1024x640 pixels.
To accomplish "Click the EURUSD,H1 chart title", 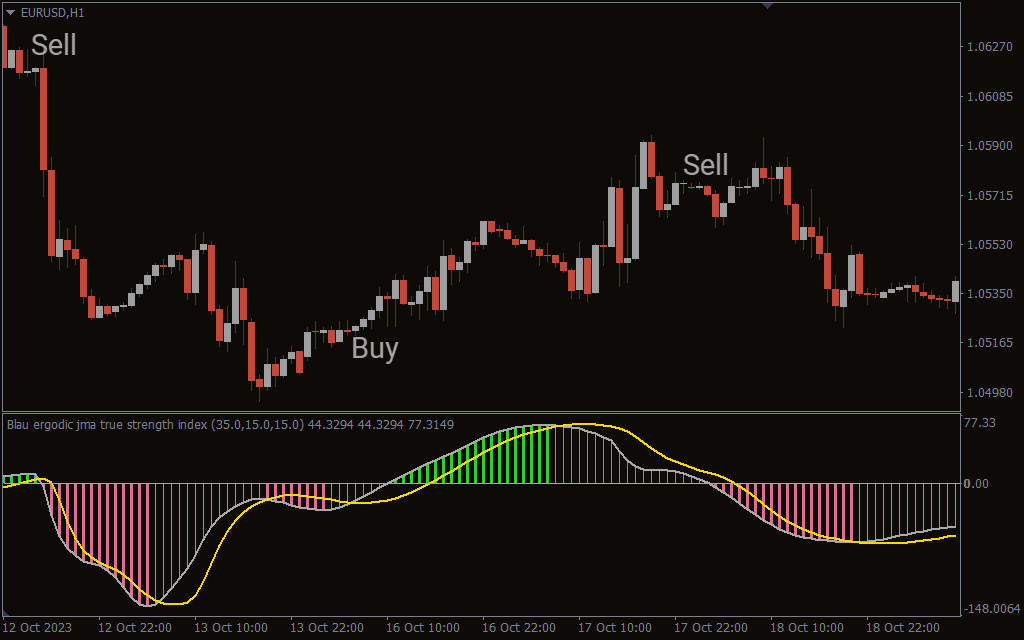I will (53, 12).
